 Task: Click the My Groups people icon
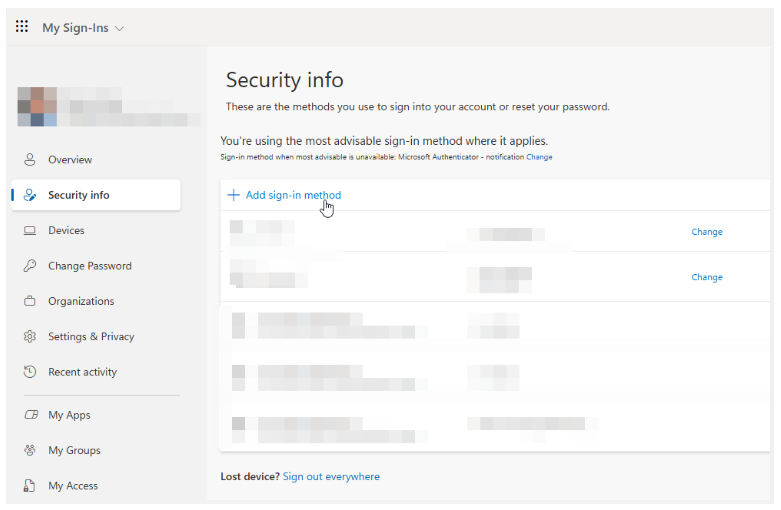pos(29,450)
